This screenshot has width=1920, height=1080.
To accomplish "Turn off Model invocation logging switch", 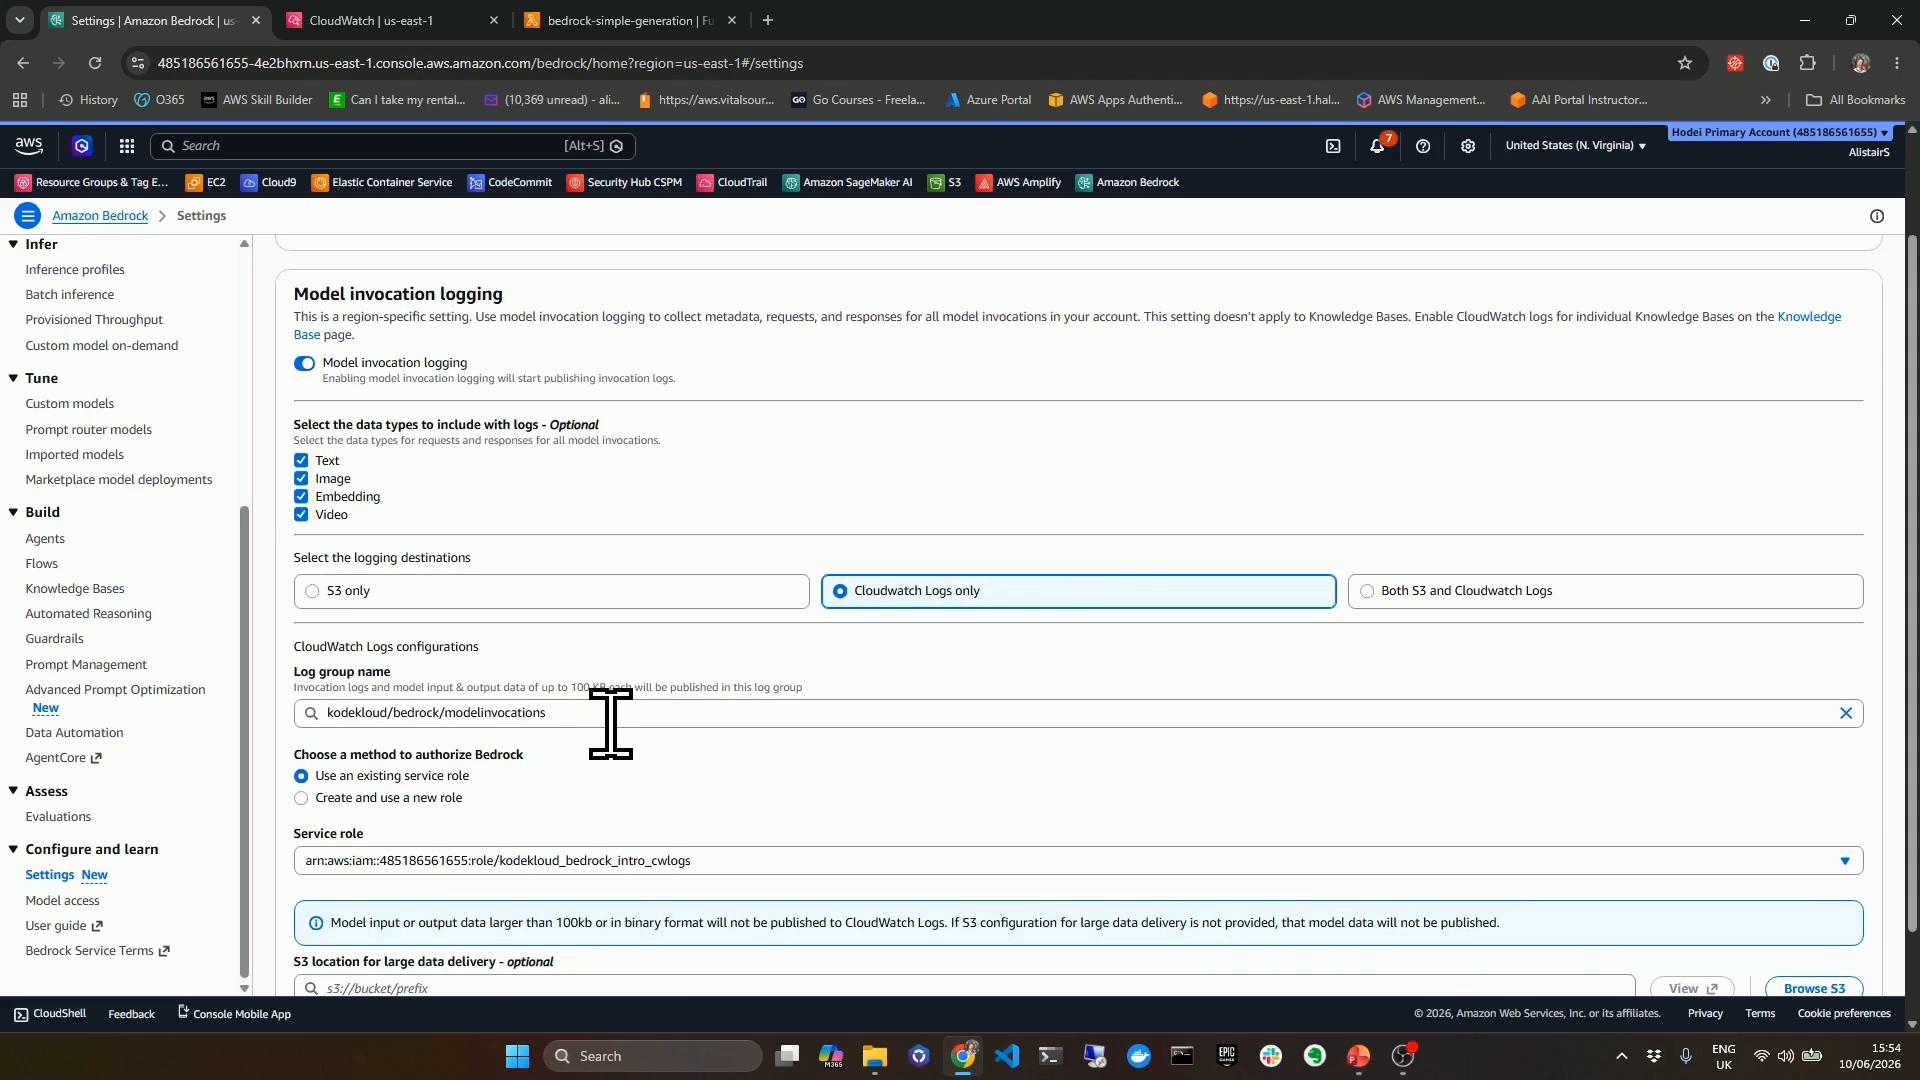I will [304, 363].
